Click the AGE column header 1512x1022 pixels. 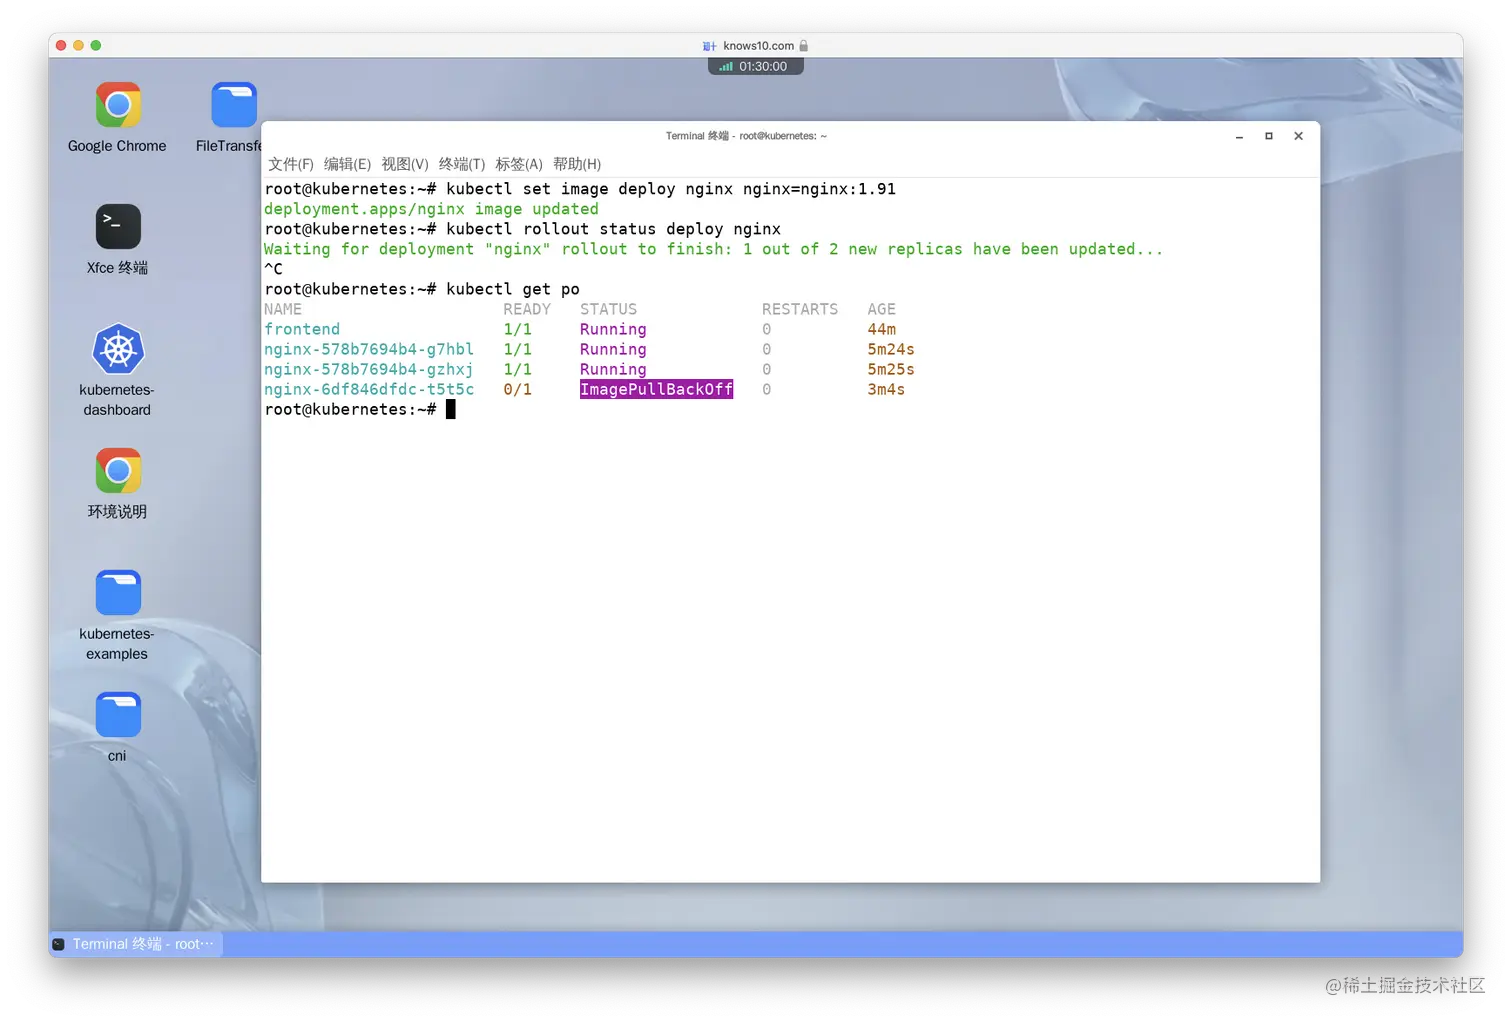[881, 309]
